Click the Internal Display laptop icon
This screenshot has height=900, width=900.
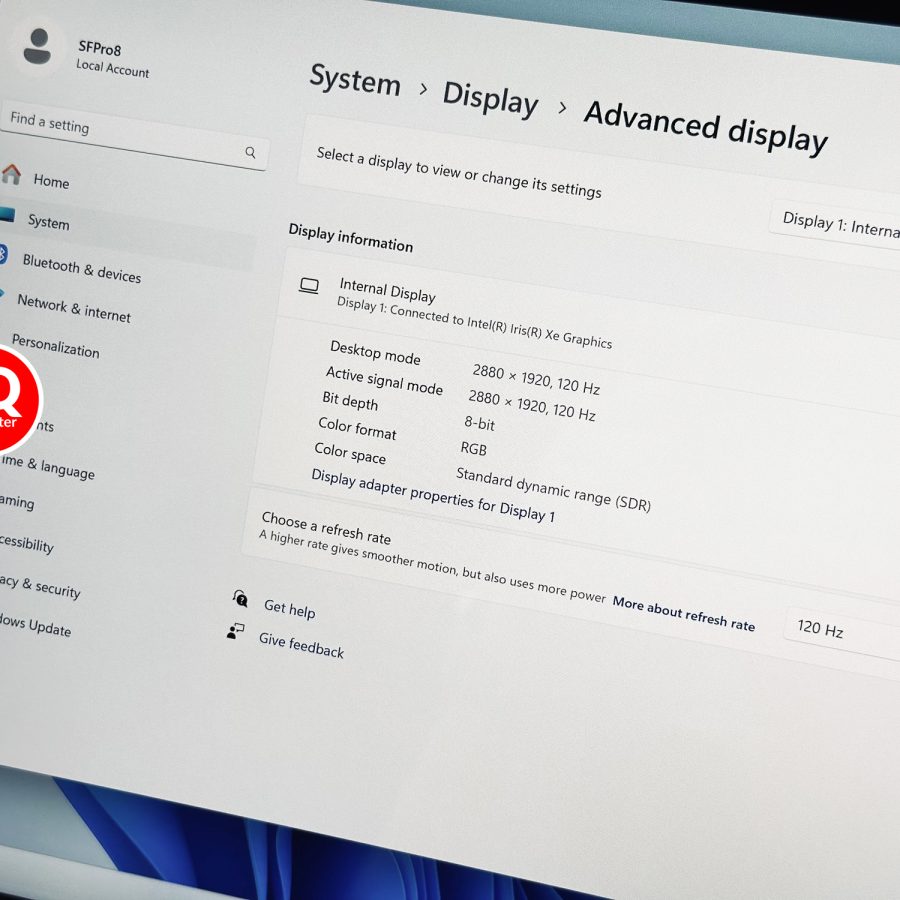pos(309,285)
